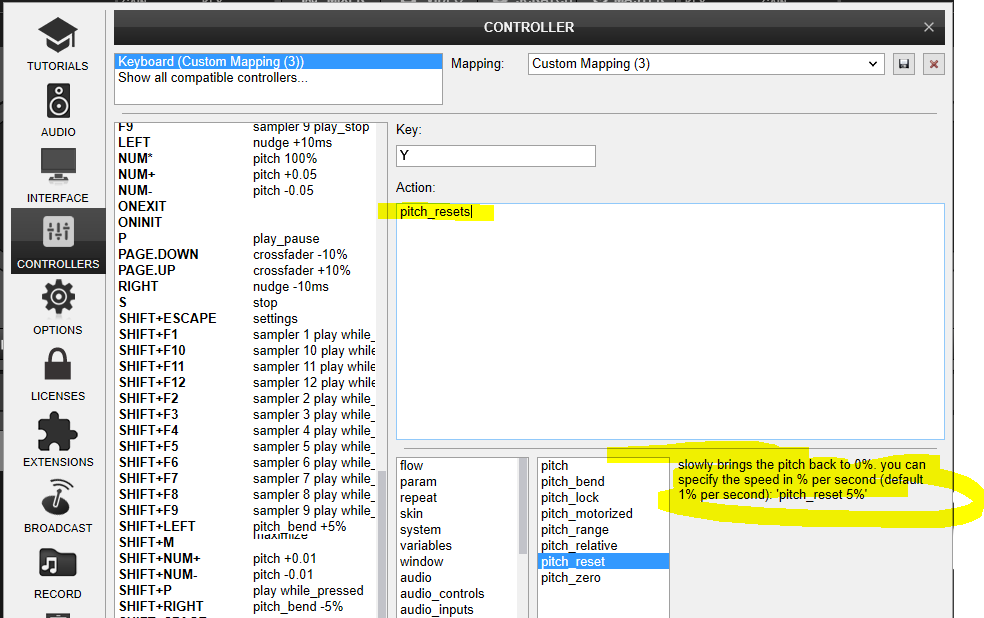
Task: Select the NUM* key mapping
Action: pyautogui.click(x=247, y=159)
